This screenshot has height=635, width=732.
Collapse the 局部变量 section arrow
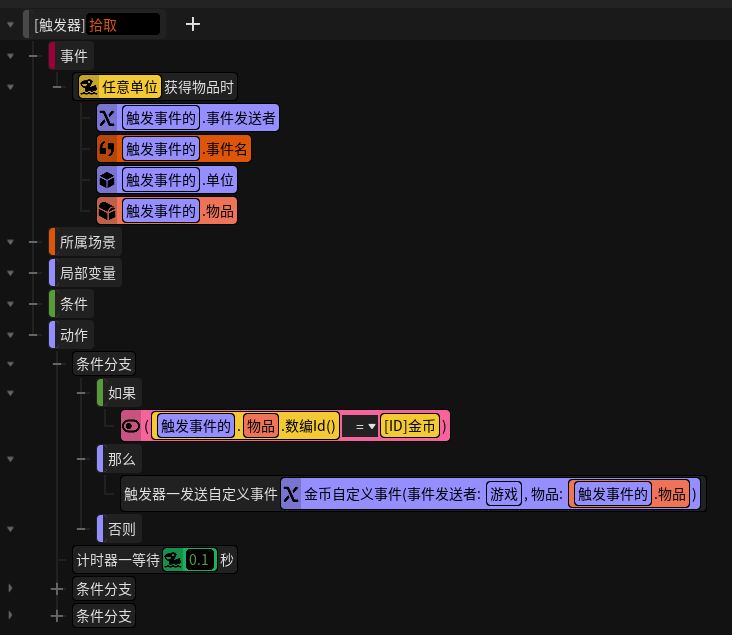coord(10,273)
